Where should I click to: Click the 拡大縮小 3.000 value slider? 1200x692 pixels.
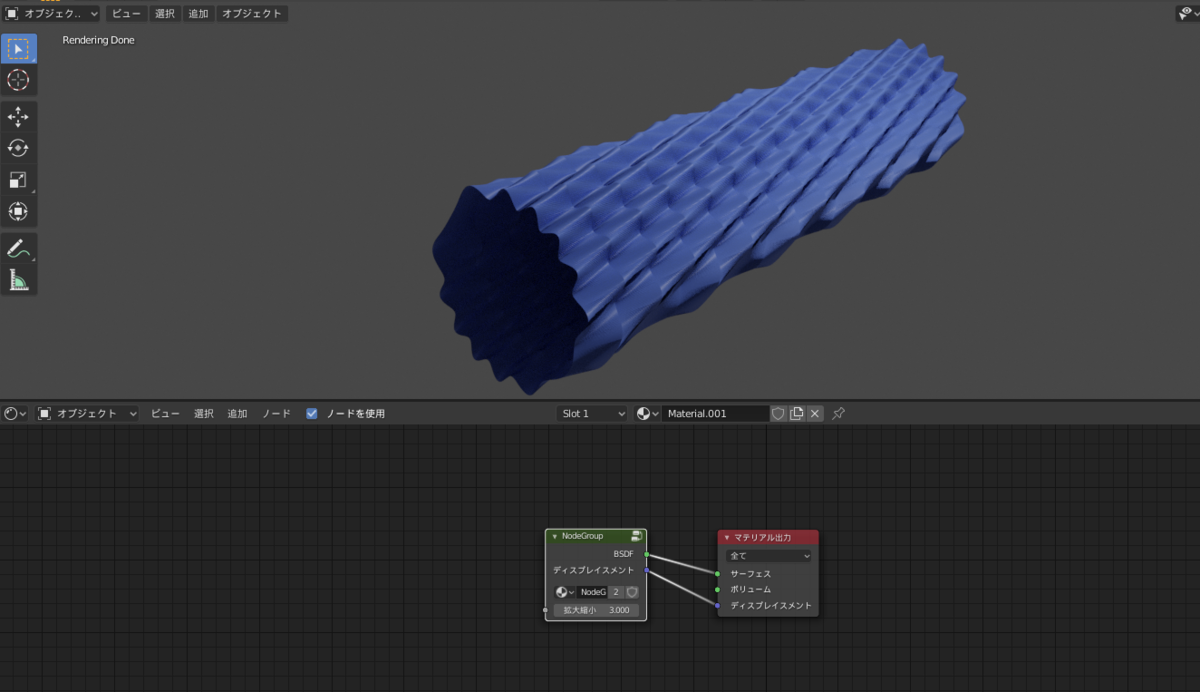(596, 610)
